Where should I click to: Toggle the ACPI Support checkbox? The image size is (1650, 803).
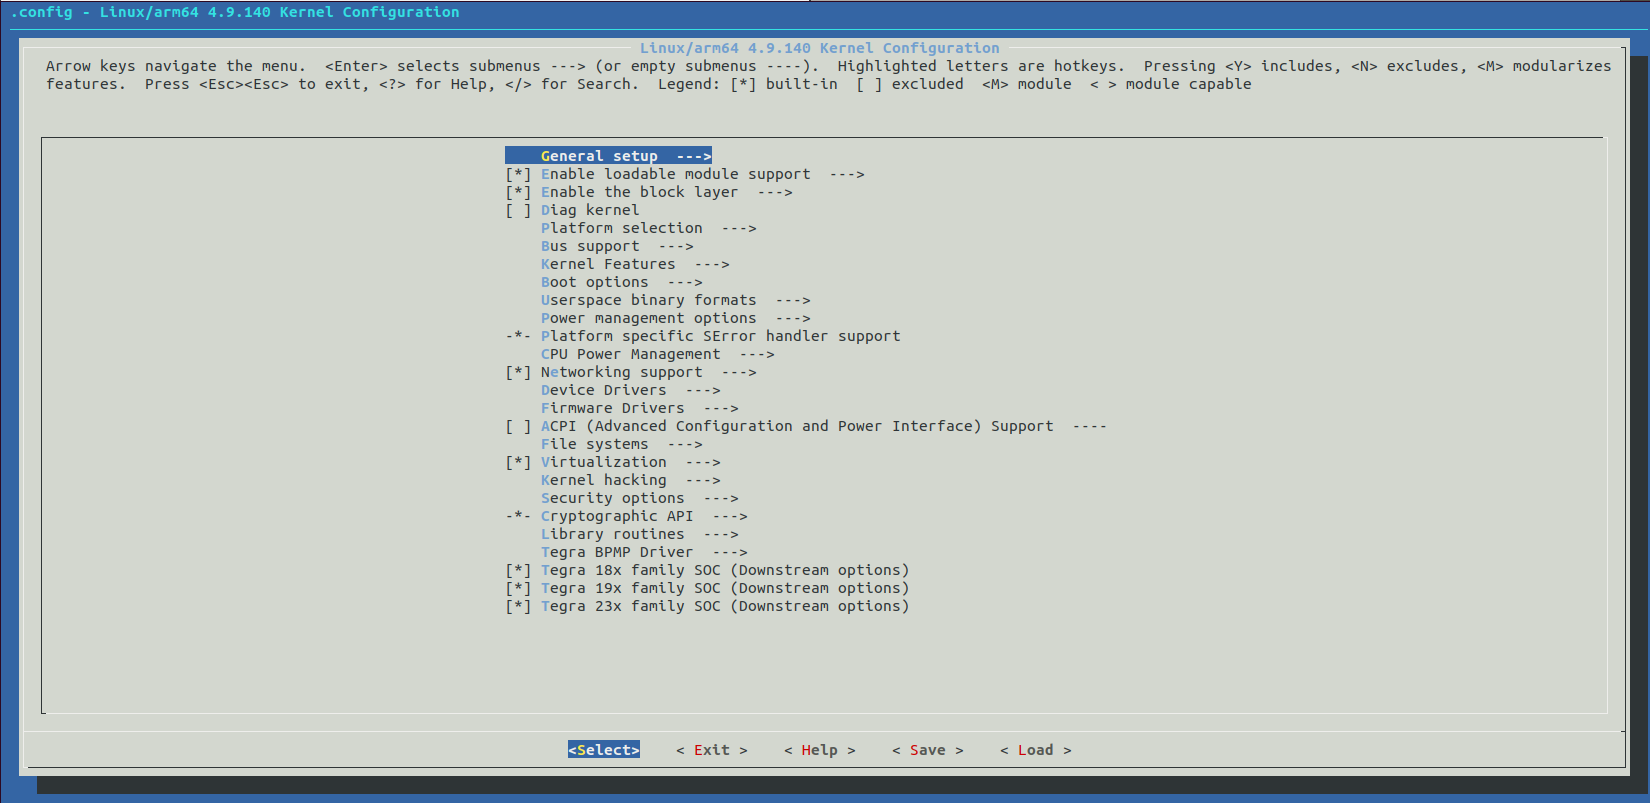pos(518,426)
